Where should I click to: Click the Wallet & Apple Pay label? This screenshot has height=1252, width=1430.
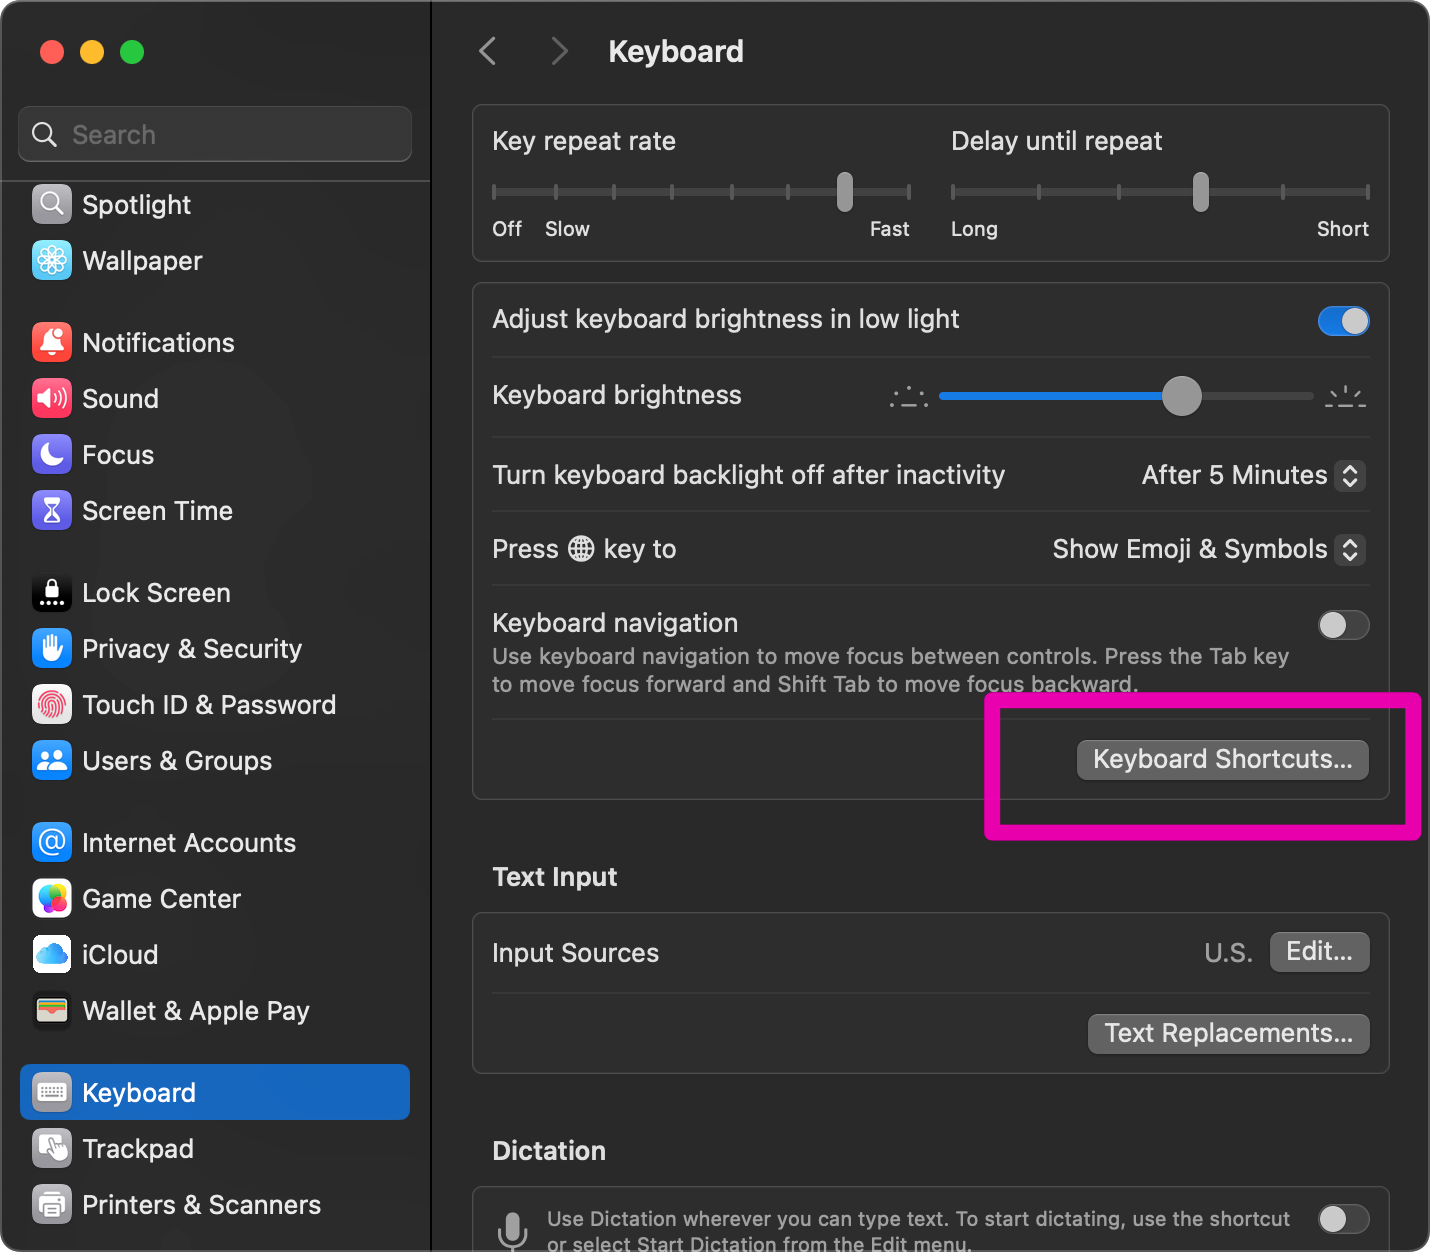pos(196,1010)
